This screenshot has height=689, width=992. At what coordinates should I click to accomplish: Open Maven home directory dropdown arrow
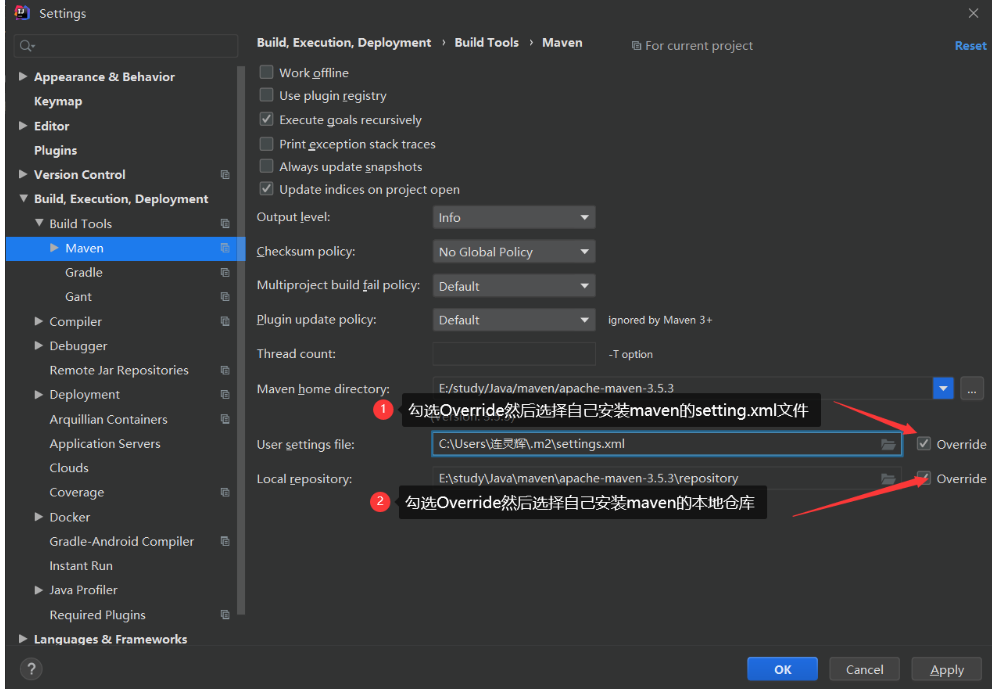click(x=943, y=388)
